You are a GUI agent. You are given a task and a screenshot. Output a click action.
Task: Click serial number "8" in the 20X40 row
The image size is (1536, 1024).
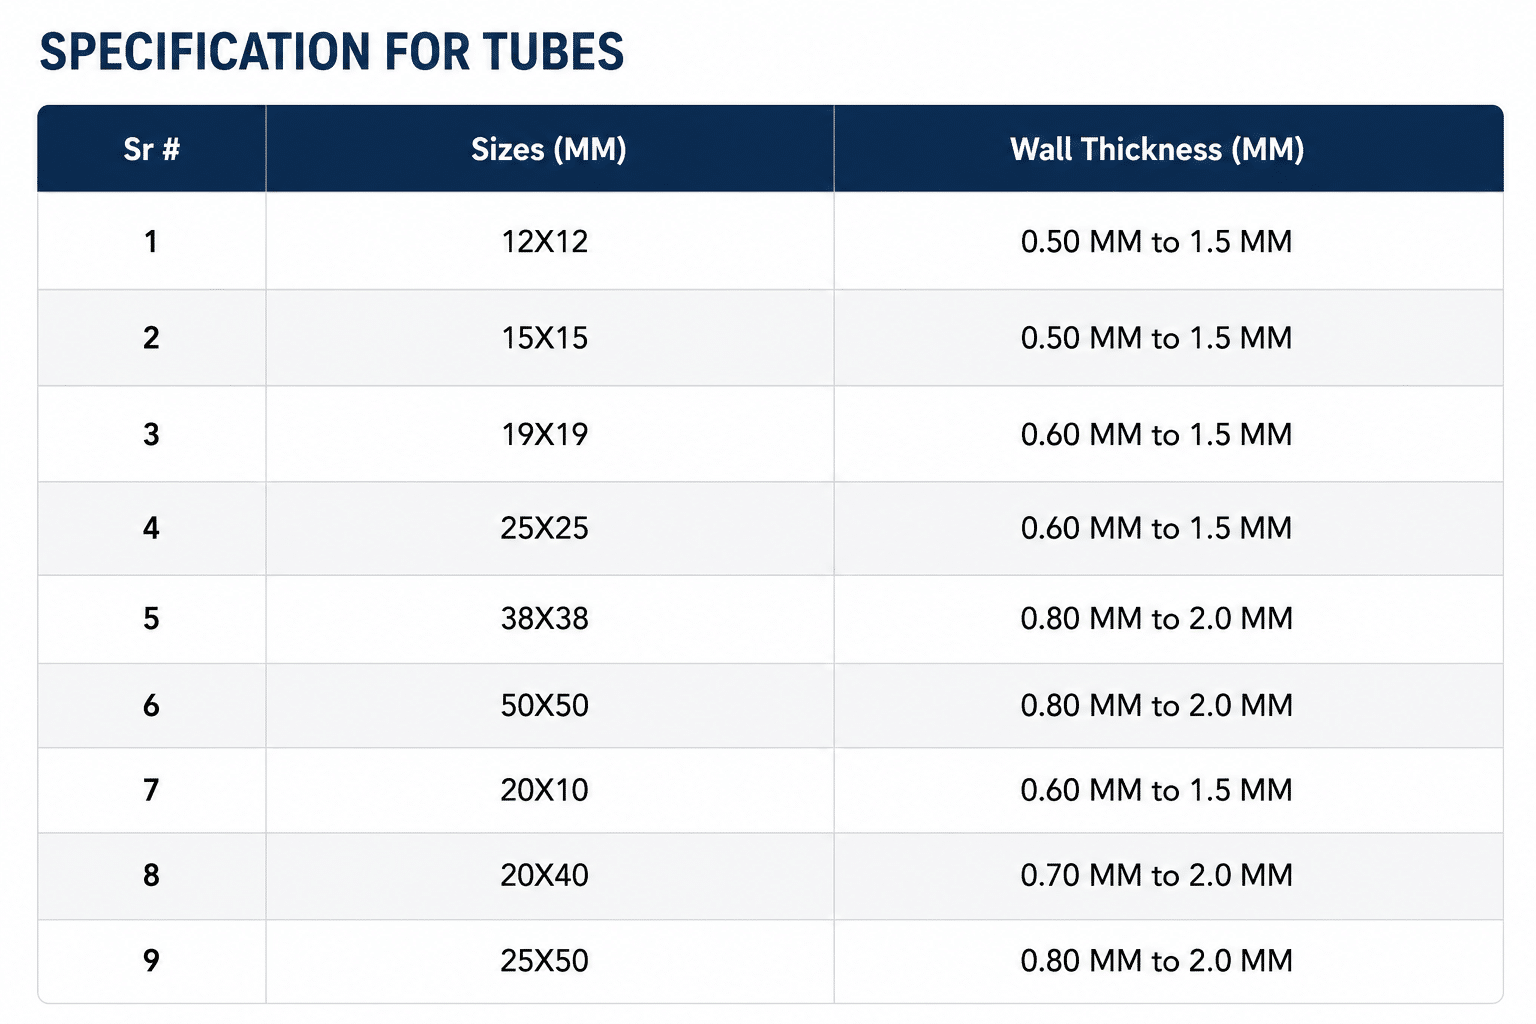(x=151, y=875)
